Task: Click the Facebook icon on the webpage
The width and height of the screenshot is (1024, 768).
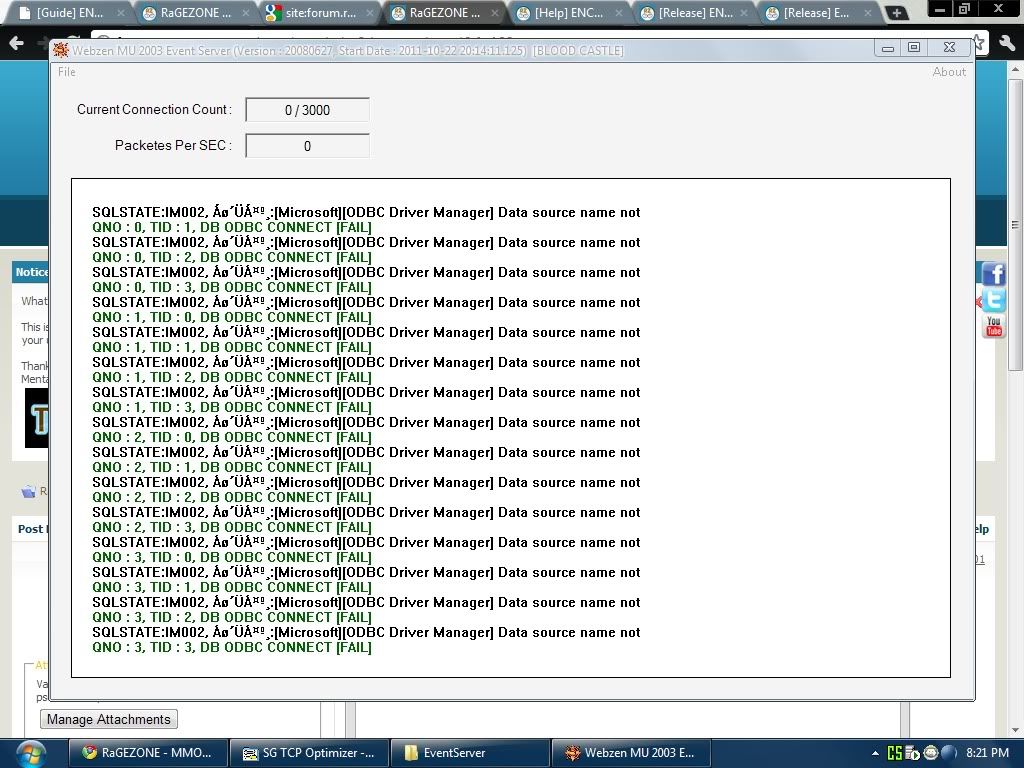Action: pos(993,275)
